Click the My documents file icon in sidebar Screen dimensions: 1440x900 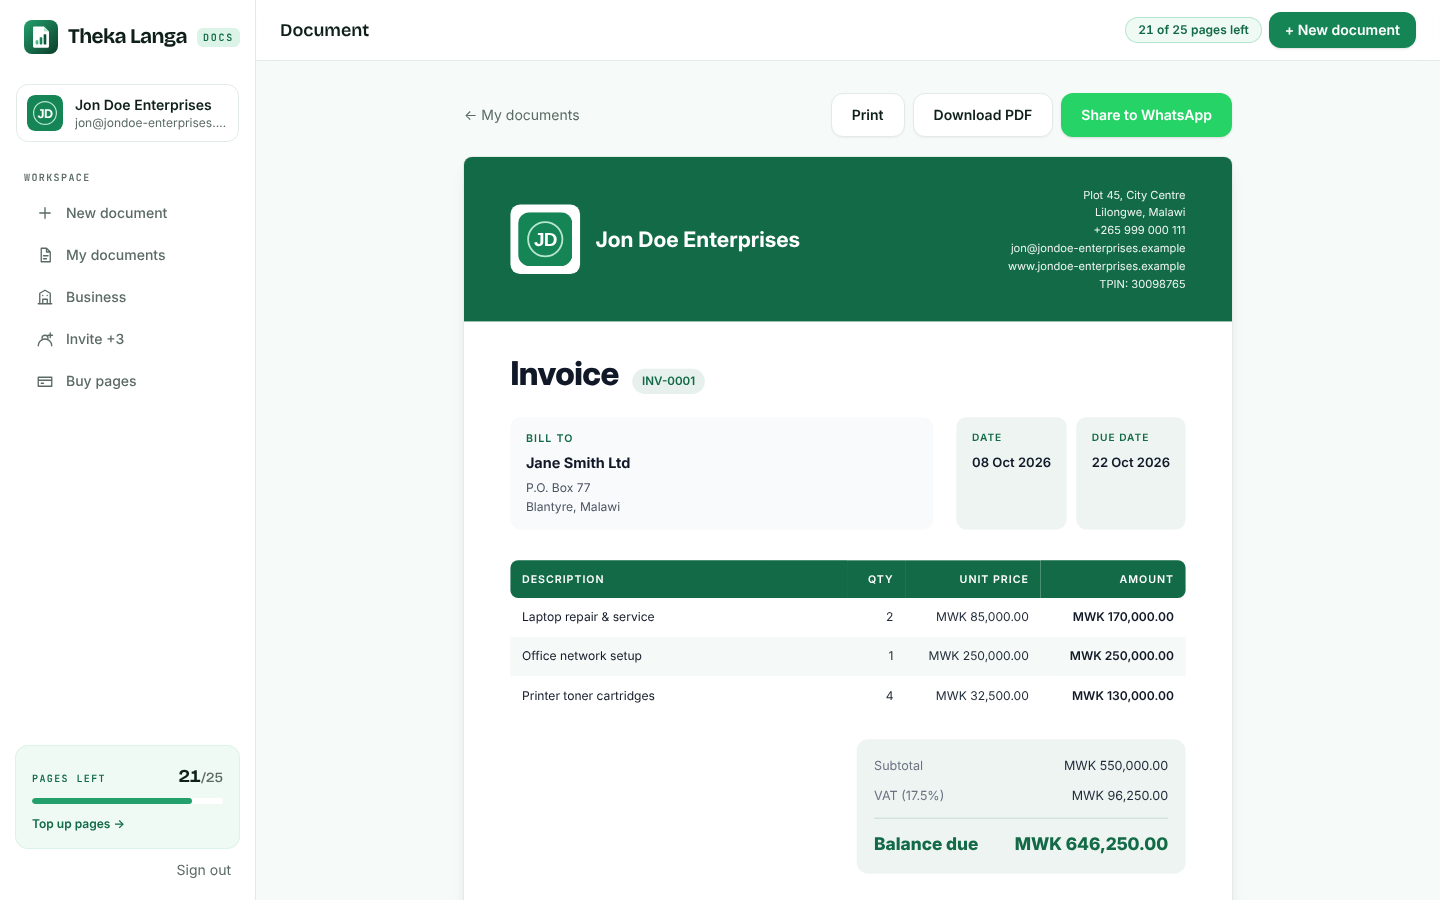pos(45,255)
